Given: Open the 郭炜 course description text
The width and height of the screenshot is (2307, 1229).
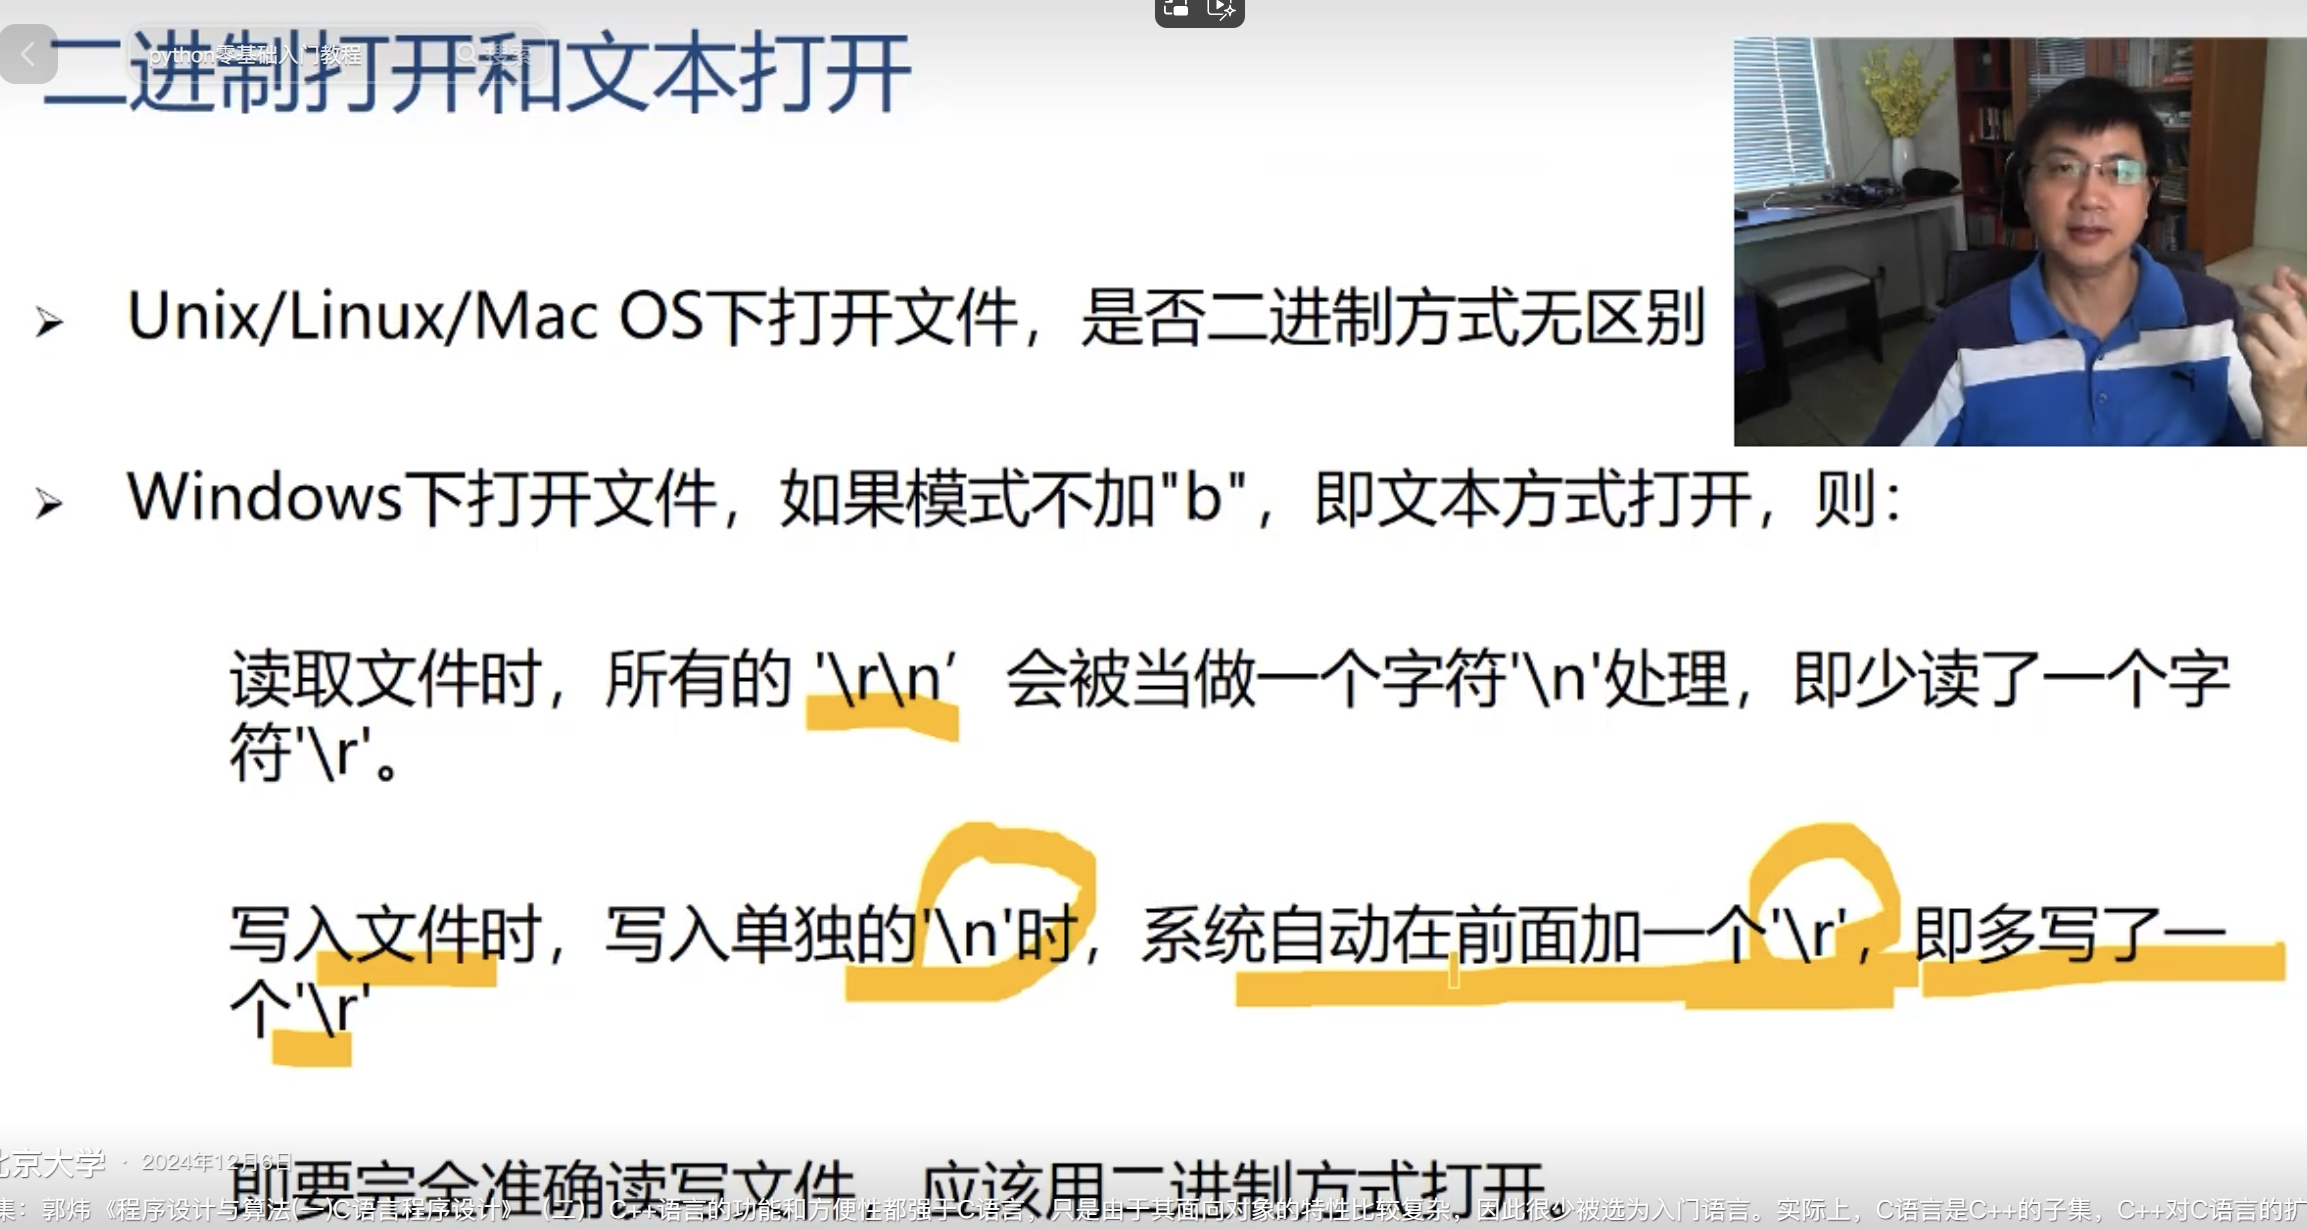Looking at the screenshot, I should pos(1153,1210).
